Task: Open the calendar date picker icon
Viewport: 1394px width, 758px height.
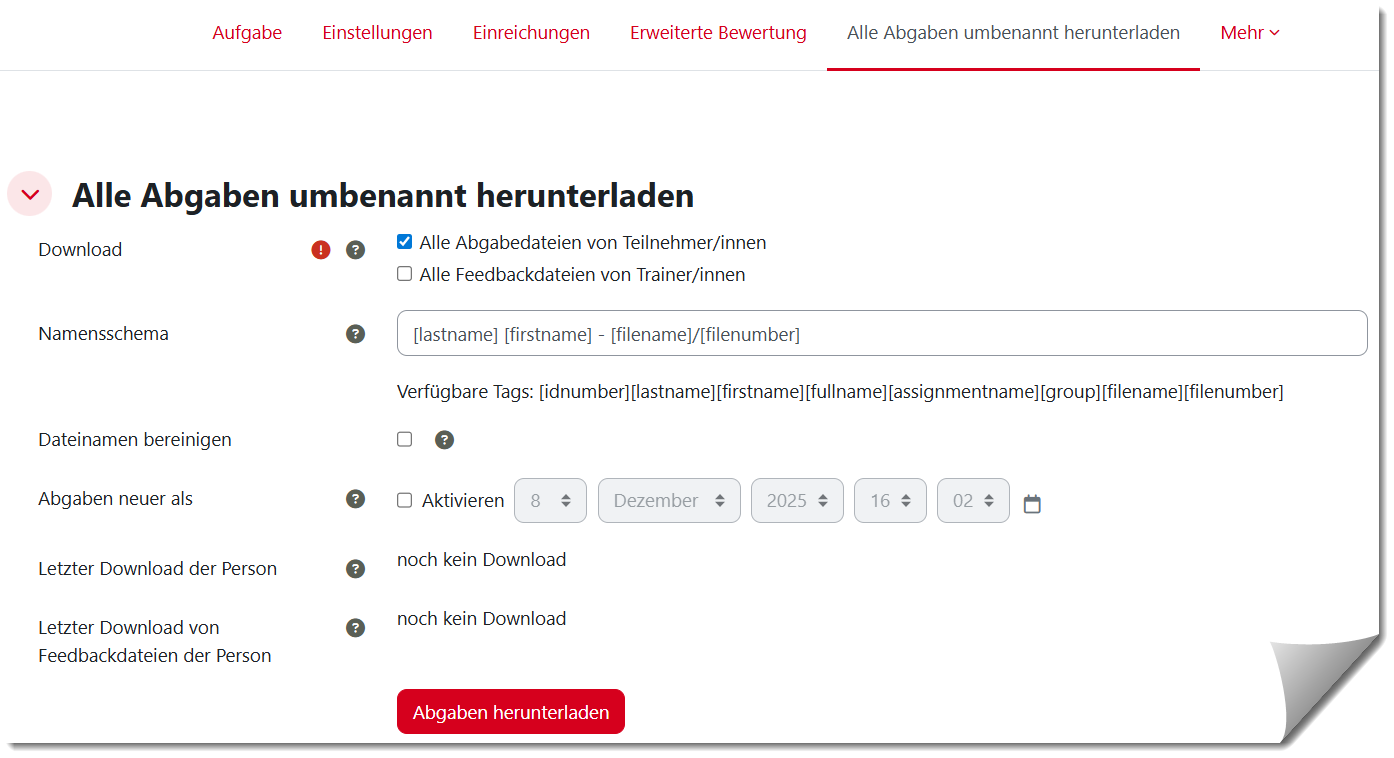Action: 1032,504
